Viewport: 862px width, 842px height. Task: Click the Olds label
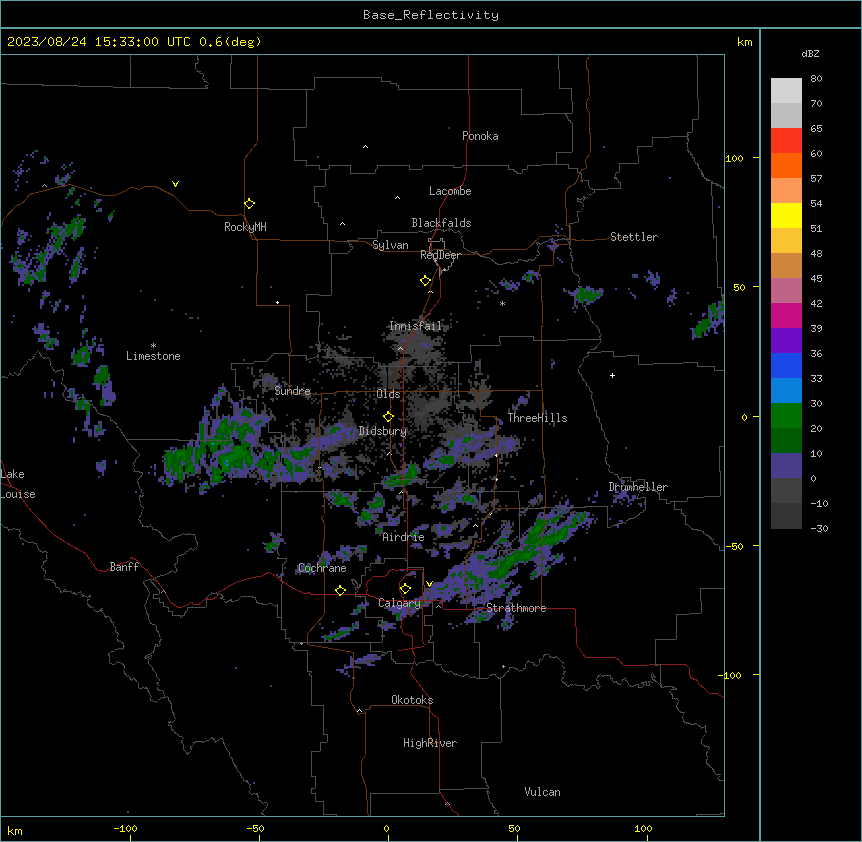388,394
